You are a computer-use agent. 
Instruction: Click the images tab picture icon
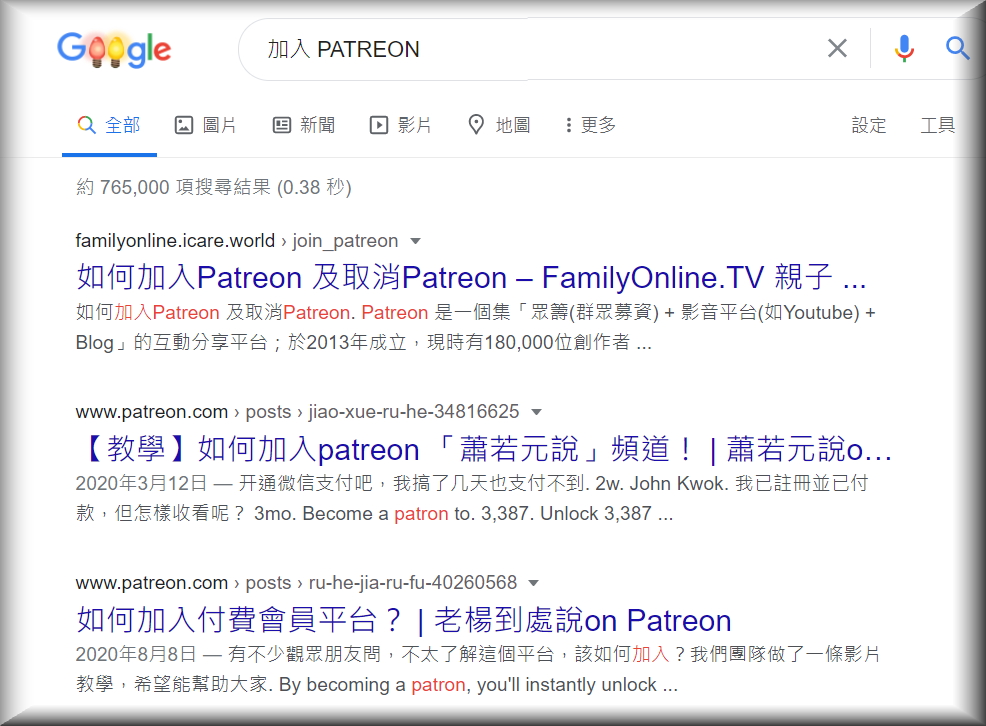pyautogui.click(x=184, y=125)
